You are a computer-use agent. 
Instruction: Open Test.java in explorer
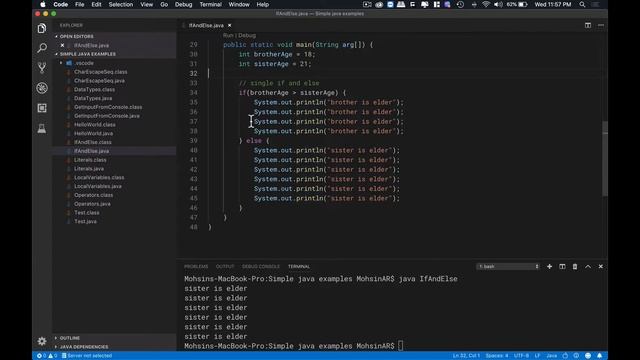click(85, 222)
